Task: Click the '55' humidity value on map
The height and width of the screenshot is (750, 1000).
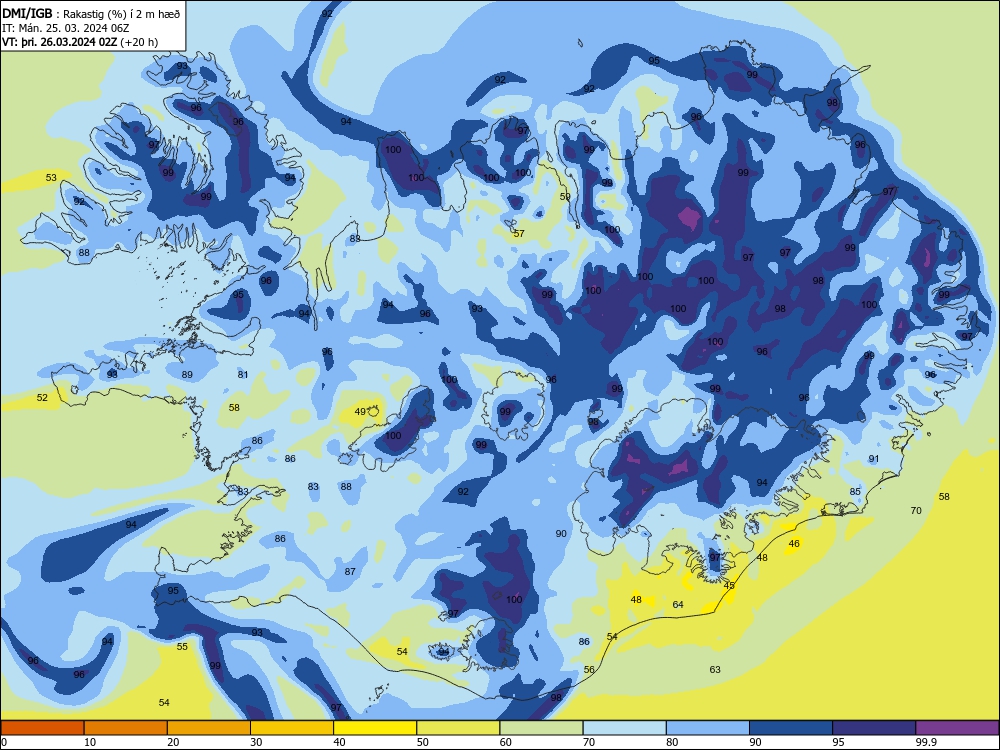Action: click(182, 646)
